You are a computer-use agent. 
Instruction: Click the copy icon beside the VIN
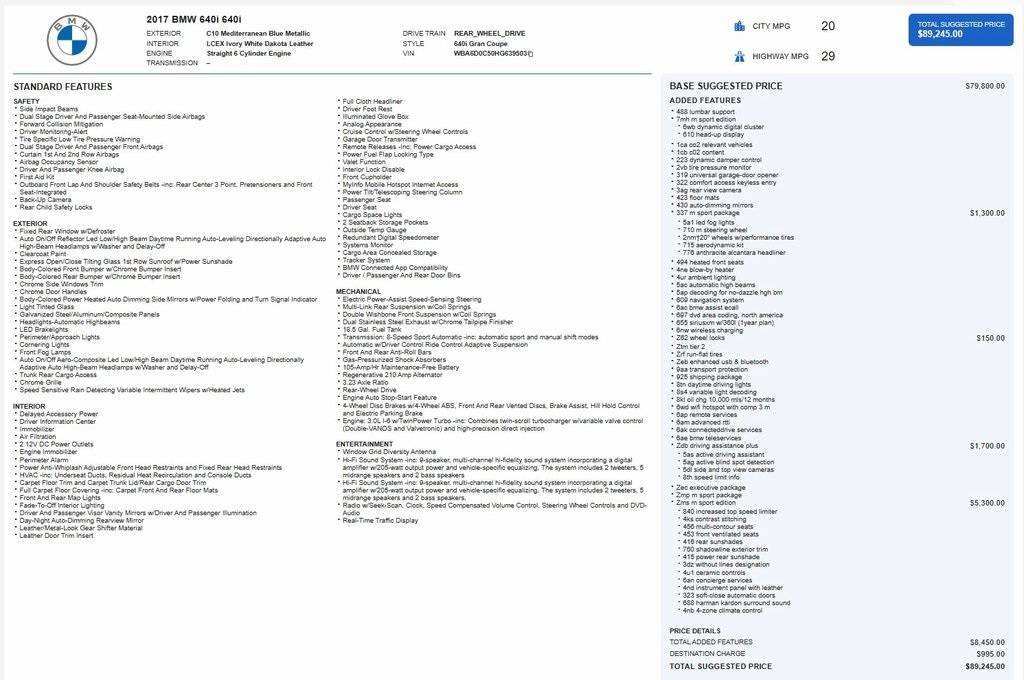pos(530,54)
